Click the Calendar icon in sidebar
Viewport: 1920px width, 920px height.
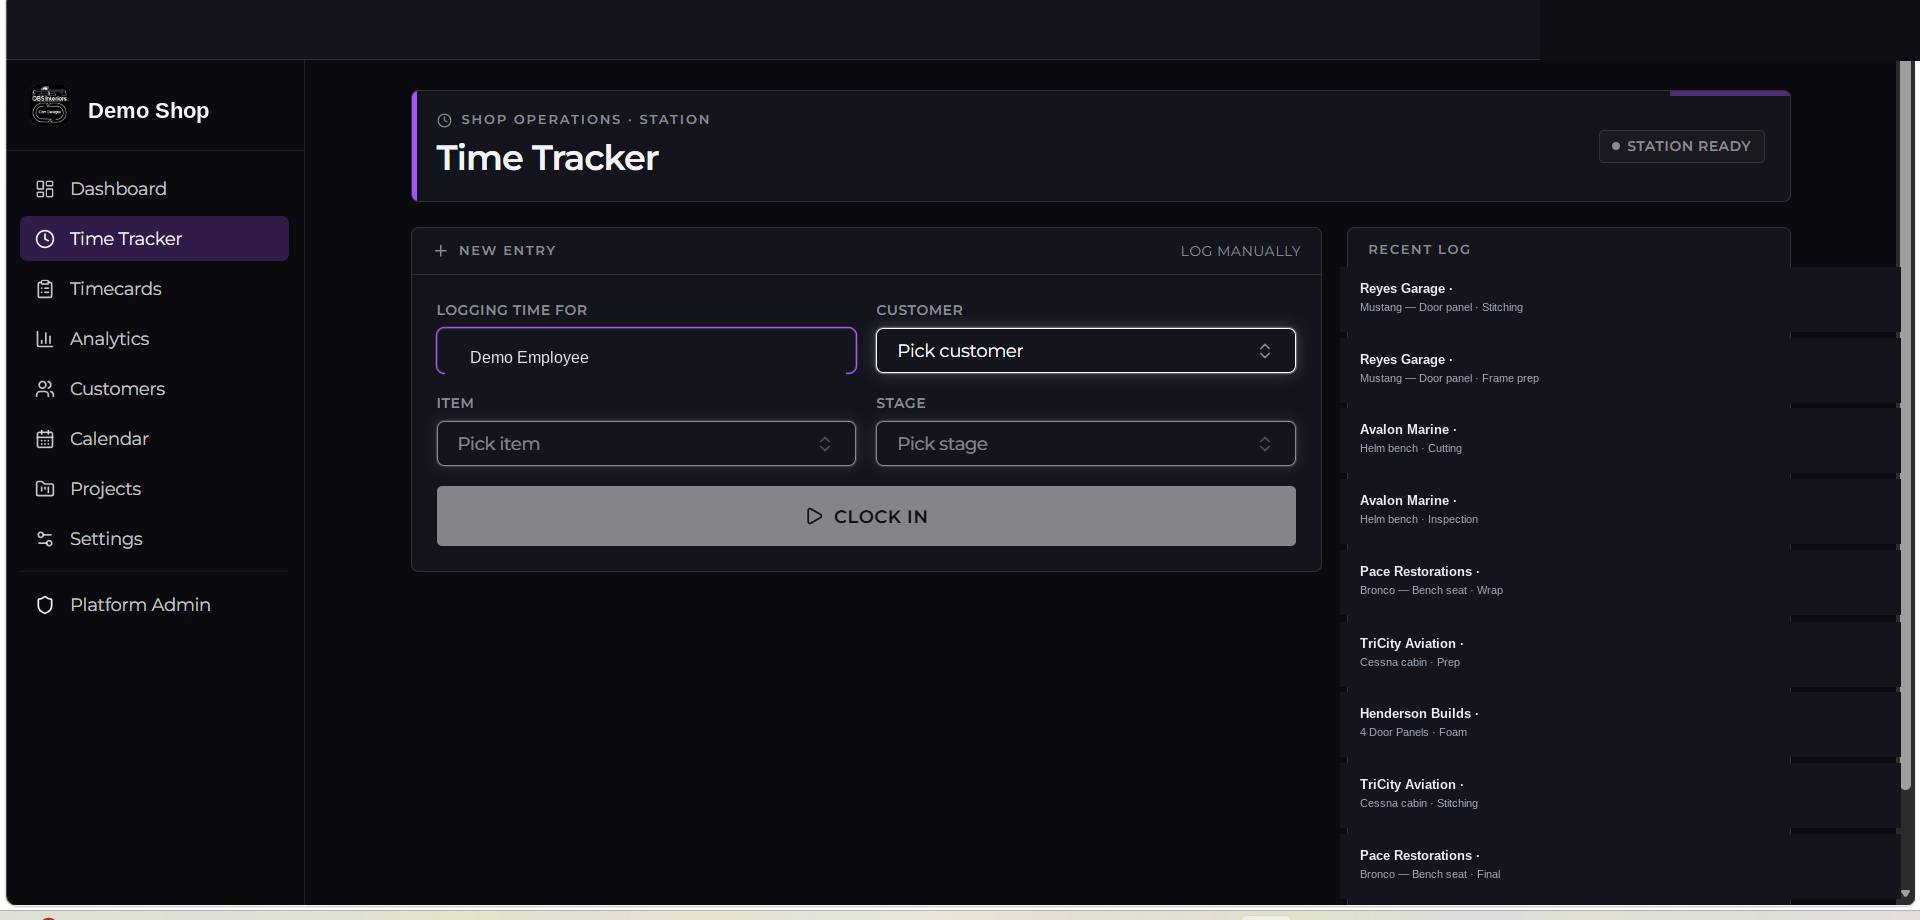tap(45, 439)
